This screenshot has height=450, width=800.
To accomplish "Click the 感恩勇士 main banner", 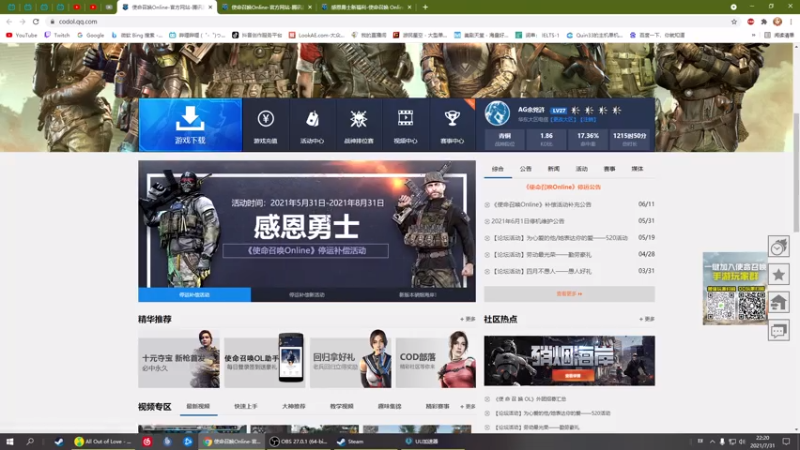I will click(307, 224).
